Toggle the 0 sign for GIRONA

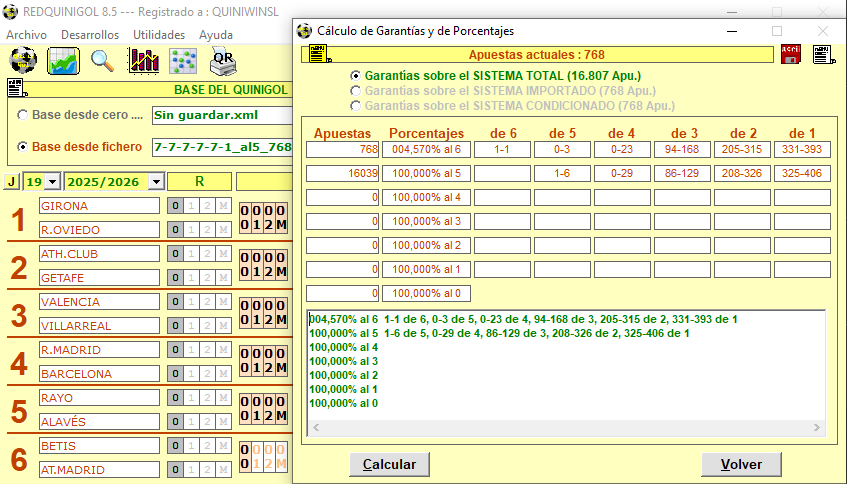pos(174,206)
